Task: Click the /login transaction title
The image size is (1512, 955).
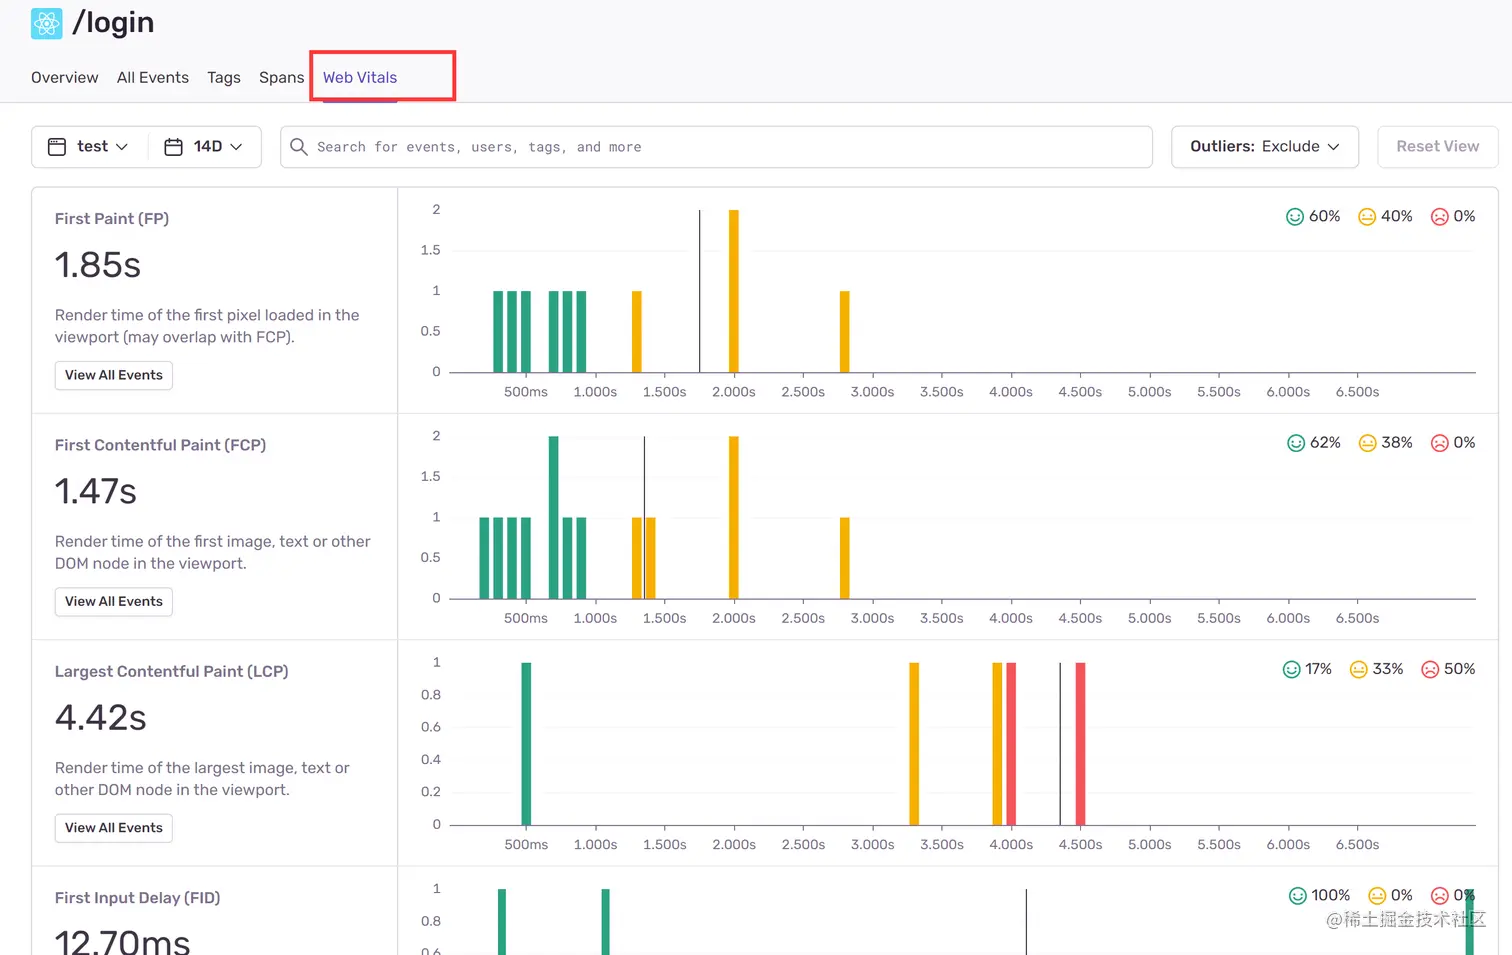Action: coord(113,23)
